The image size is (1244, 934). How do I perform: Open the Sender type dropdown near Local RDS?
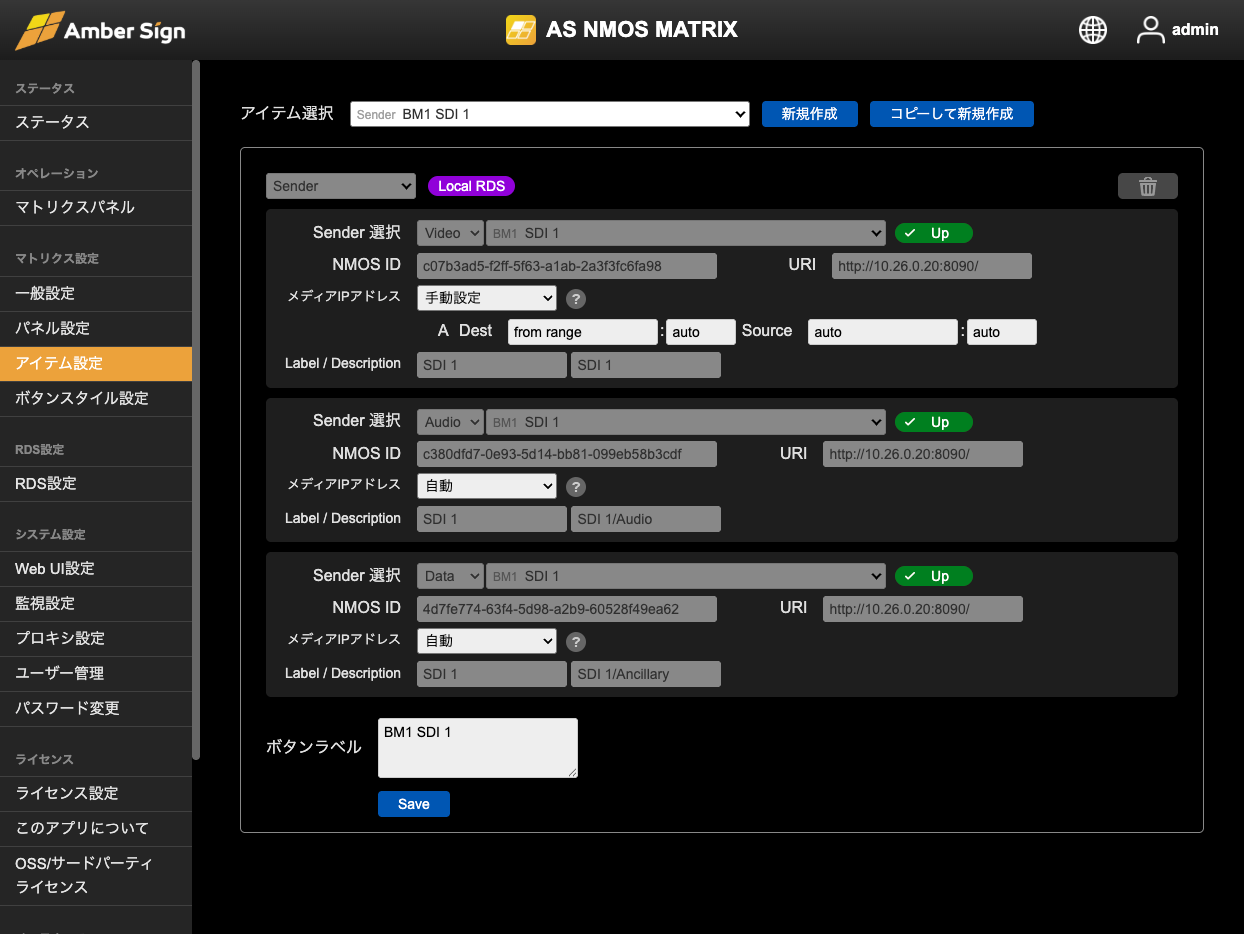pyautogui.click(x=340, y=186)
